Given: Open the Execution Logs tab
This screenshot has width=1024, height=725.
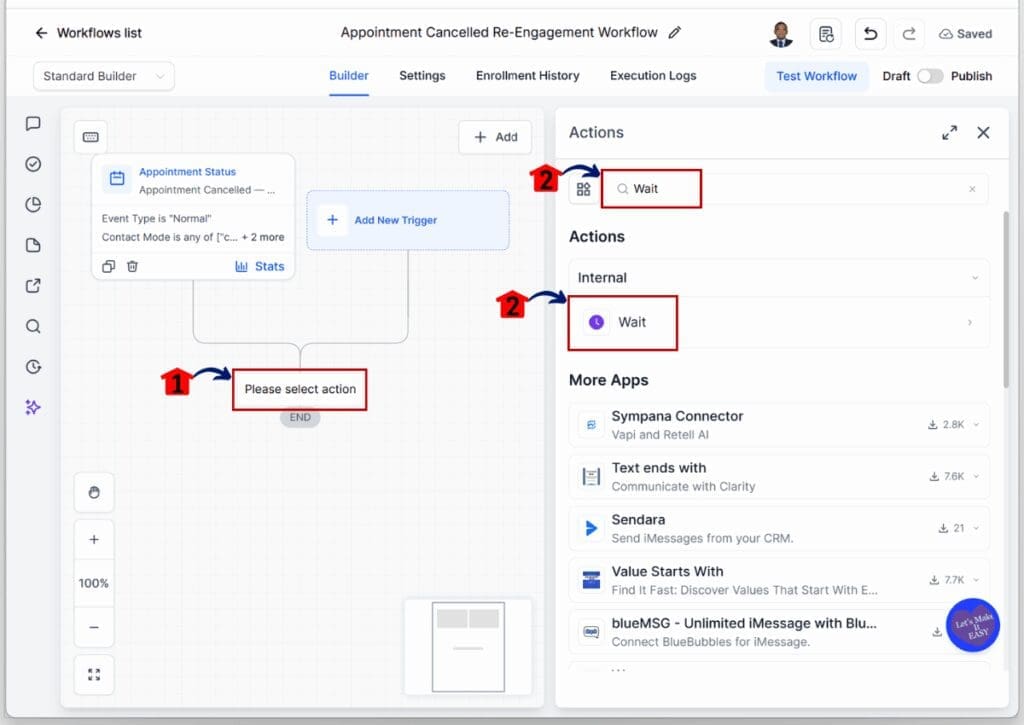Looking at the screenshot, I should pyautogui.click(x=653, y=76).
